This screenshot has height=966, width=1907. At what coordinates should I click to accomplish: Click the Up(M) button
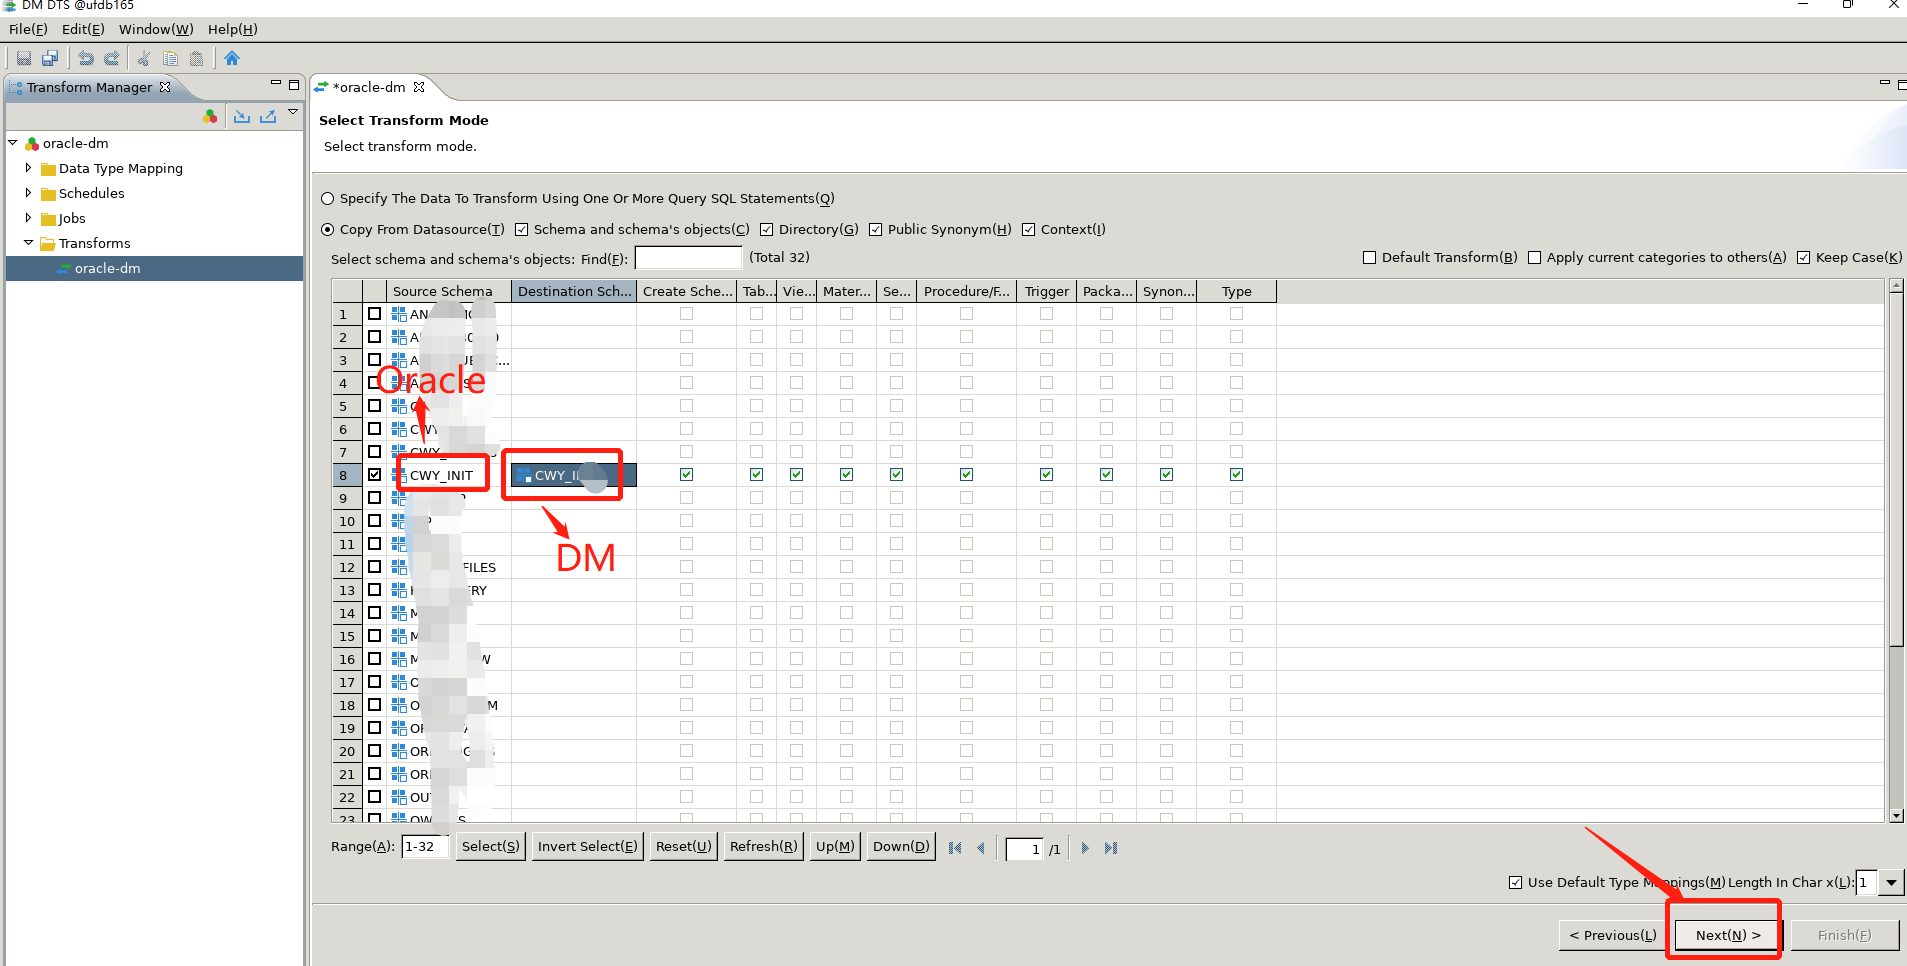(834, 847)
